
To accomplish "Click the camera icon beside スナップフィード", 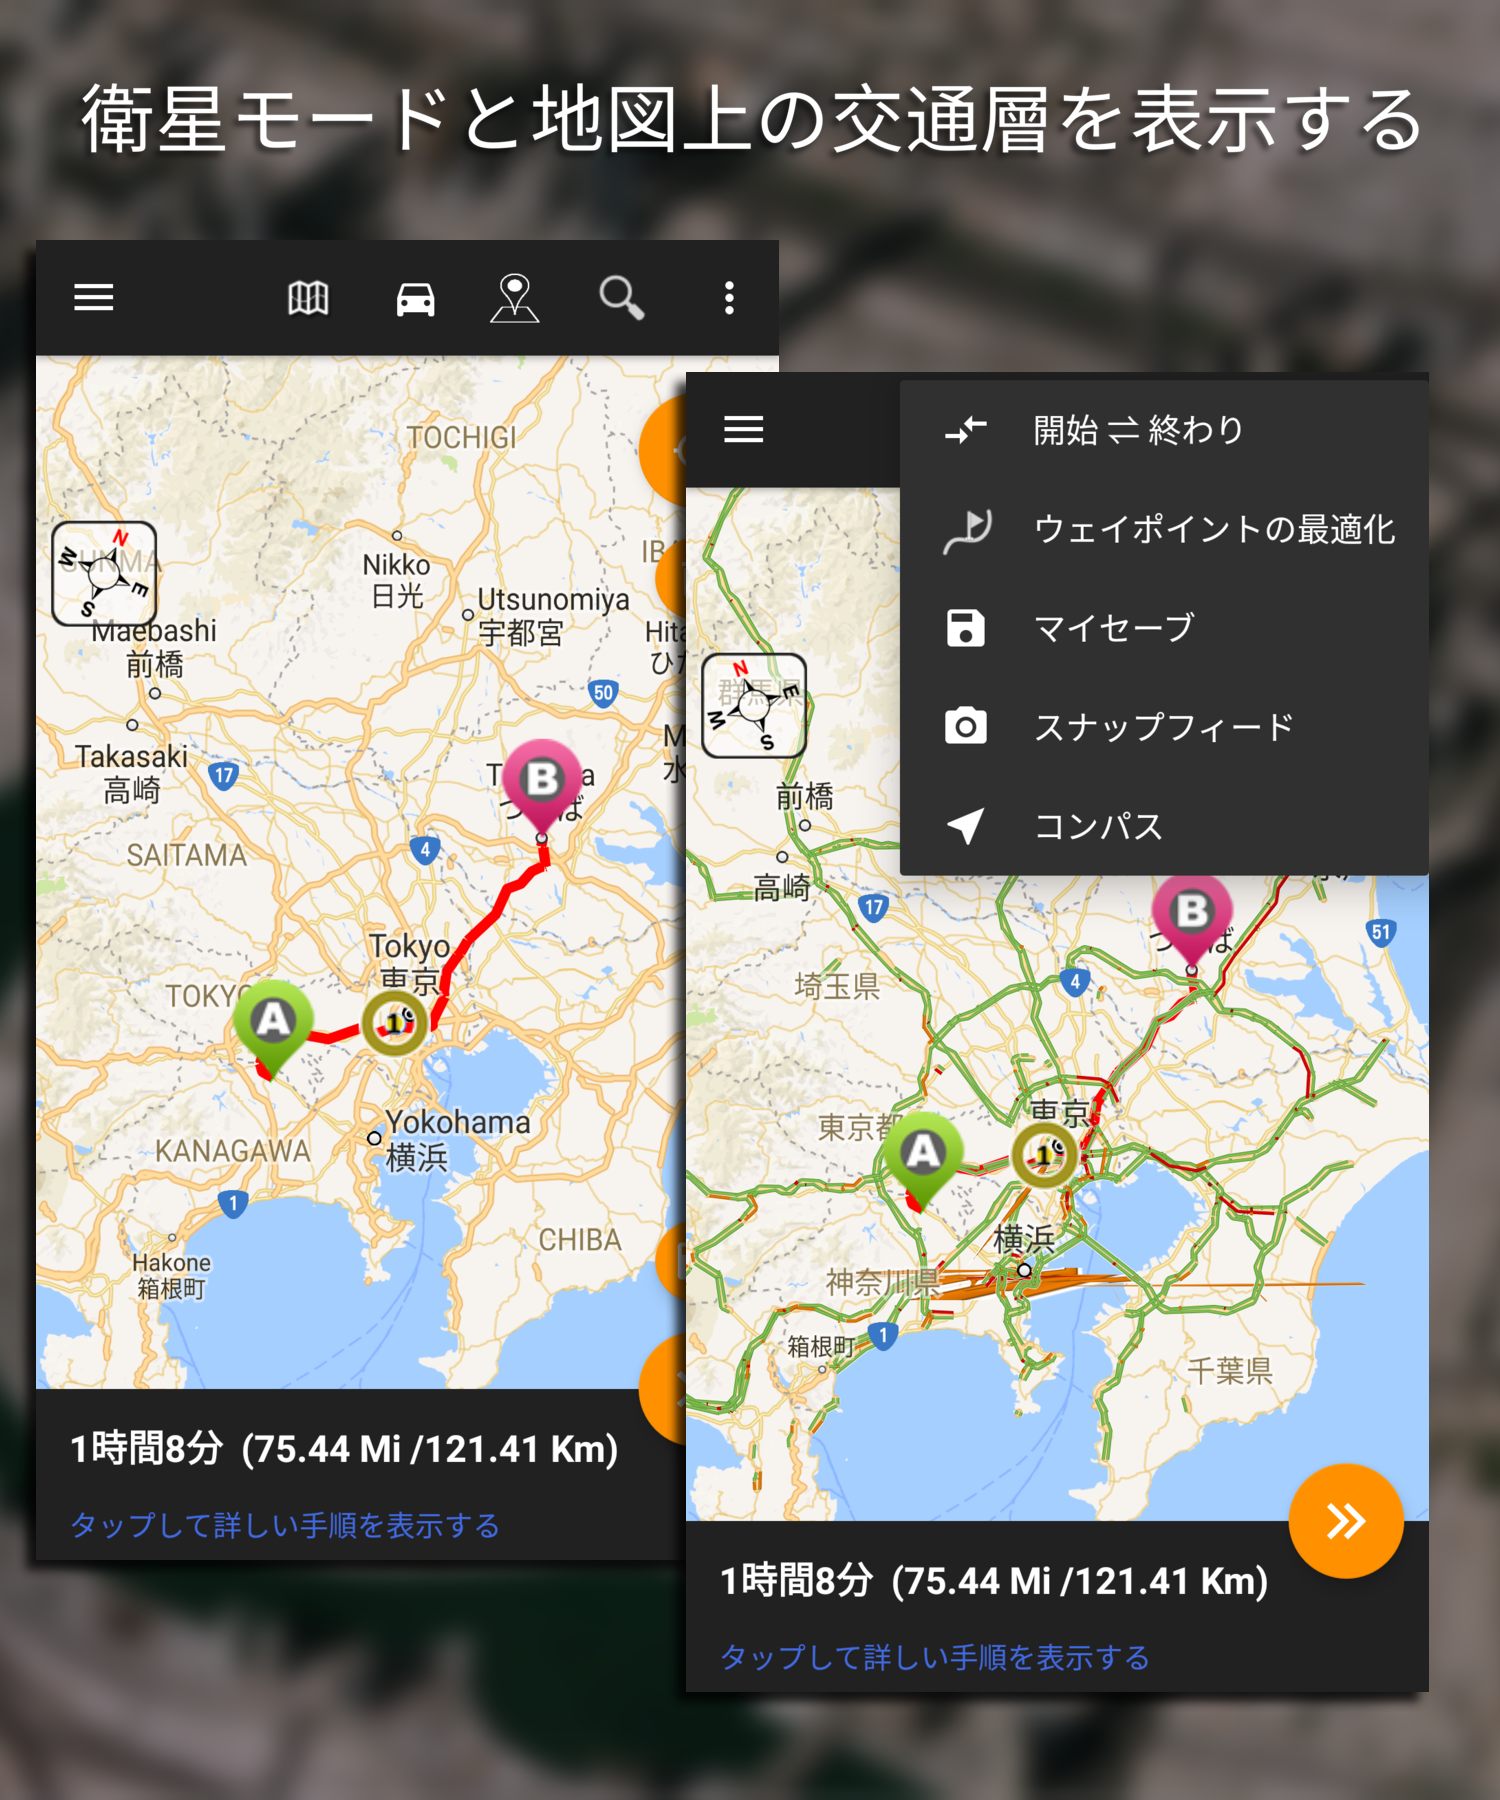I will [x=966, y=726].
